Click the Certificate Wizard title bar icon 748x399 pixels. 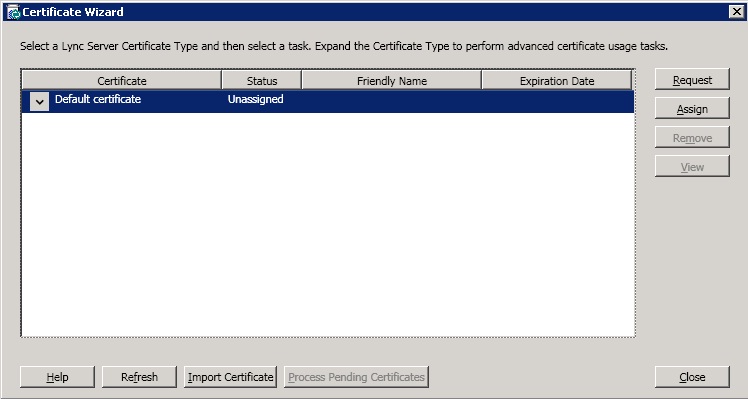tap(13, 12)
